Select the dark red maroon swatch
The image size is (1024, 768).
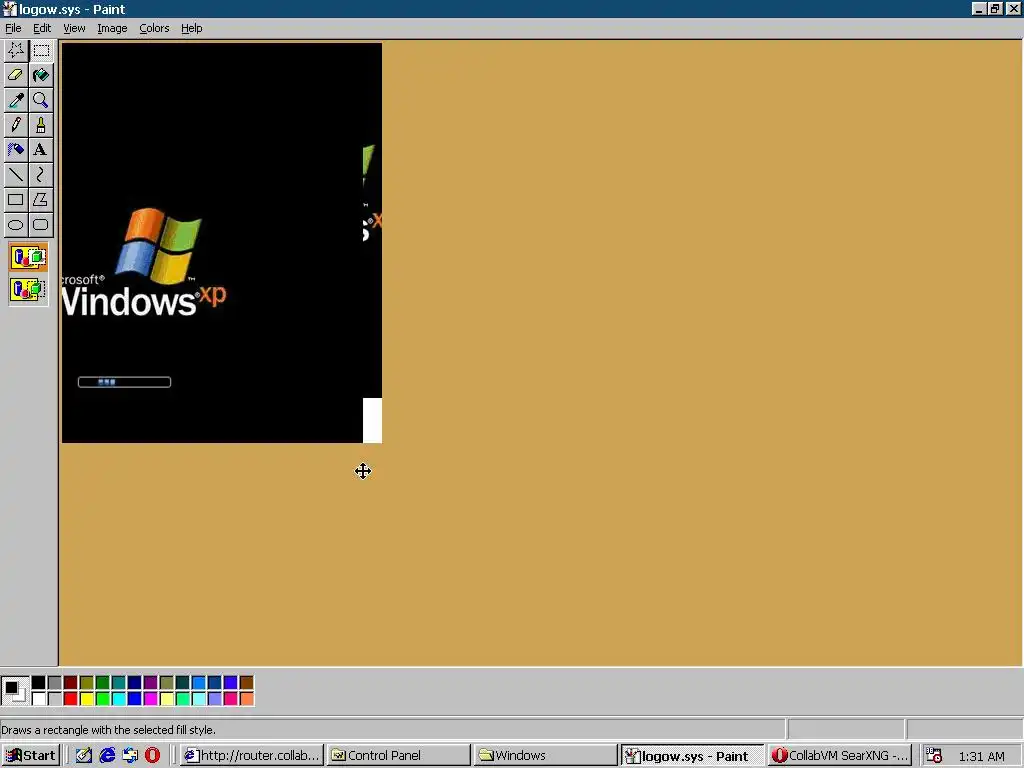(x=71, y=683)
